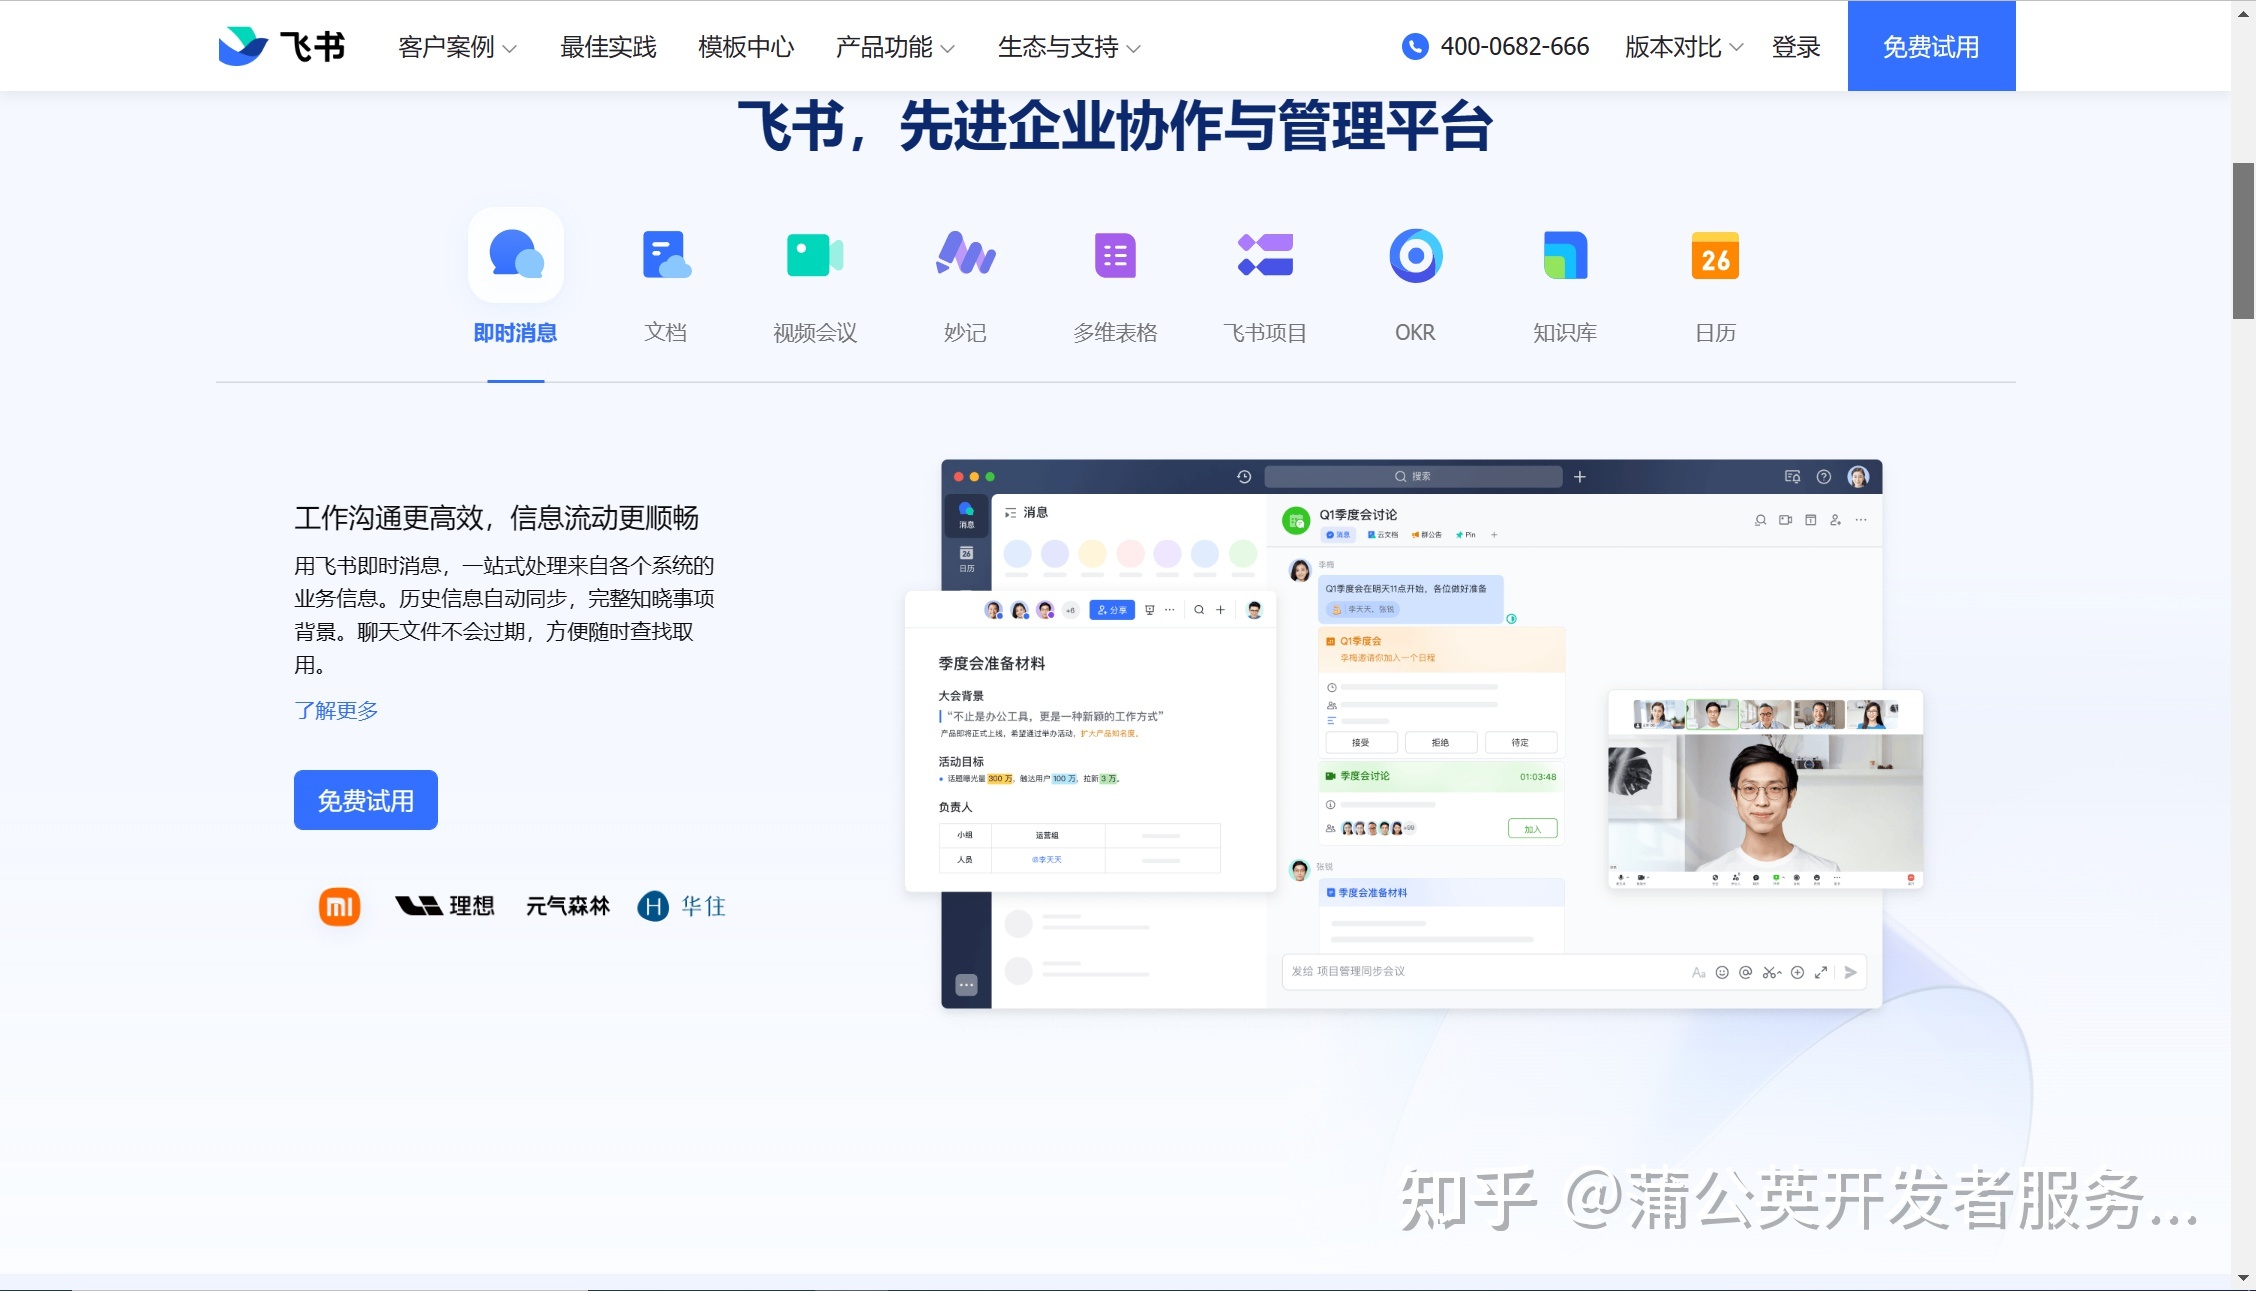
Task: Click the 理想 logo
Action: click(445, 906)
